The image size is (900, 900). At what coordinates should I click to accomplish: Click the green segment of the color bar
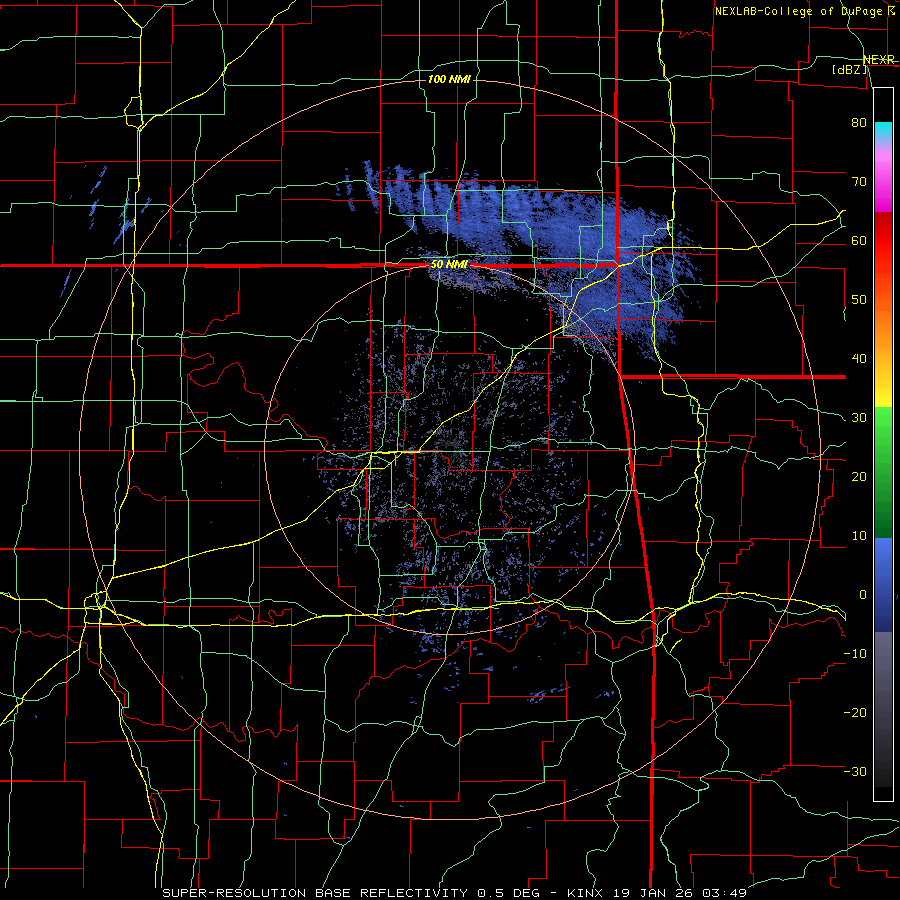pyautogui.click(x=883, y=472)
